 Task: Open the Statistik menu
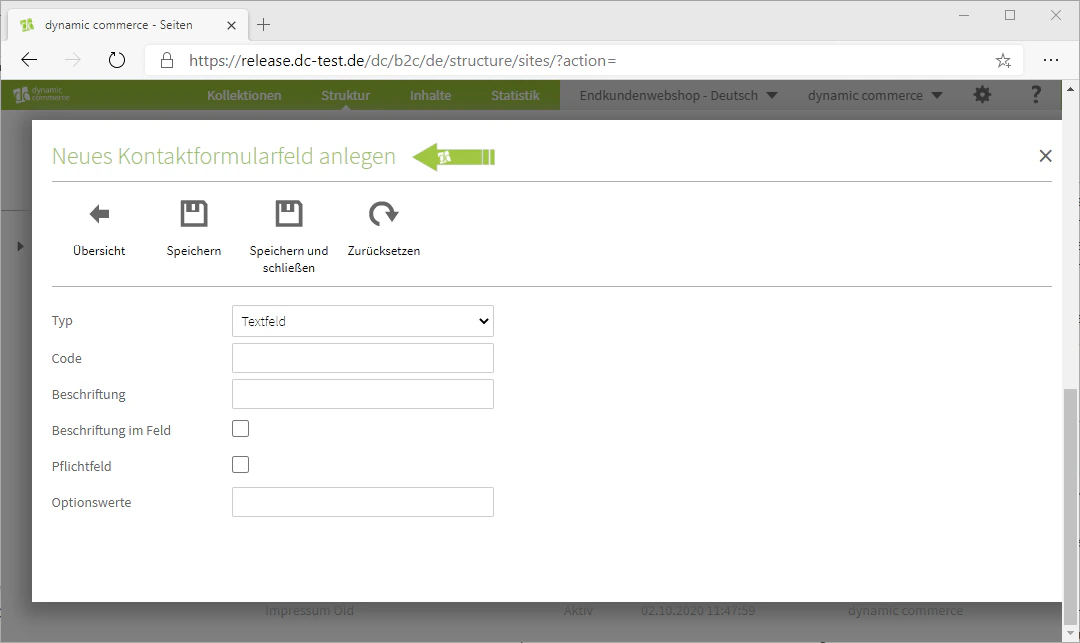[515, 96]
